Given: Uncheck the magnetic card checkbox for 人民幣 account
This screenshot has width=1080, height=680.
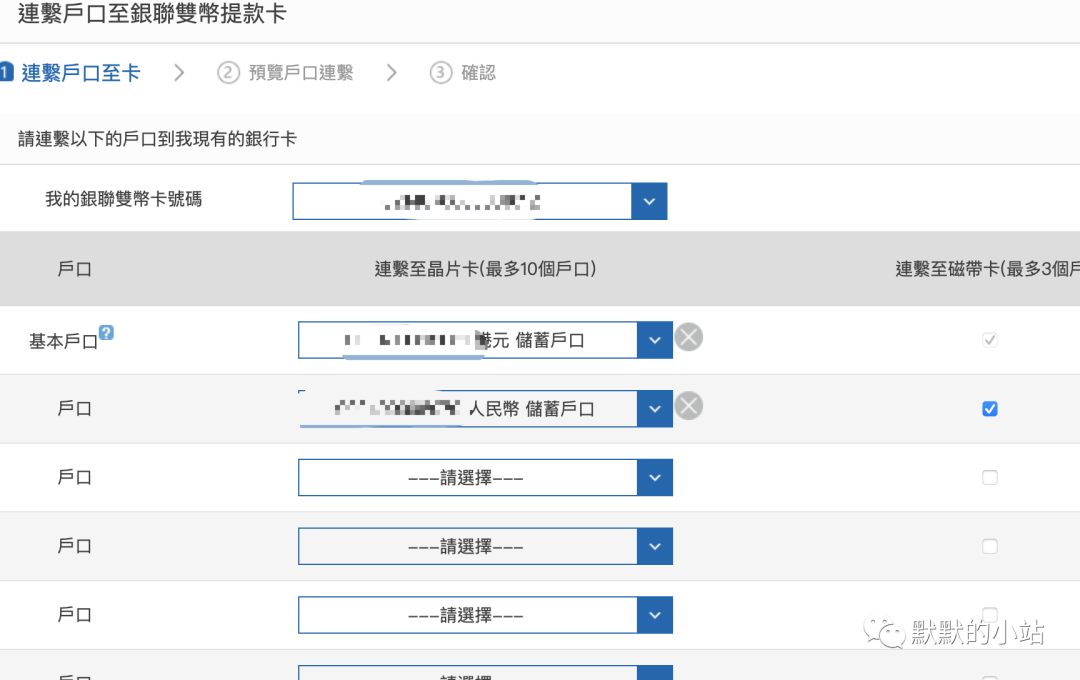Looking at the screenshot, I should pos(989,408).
